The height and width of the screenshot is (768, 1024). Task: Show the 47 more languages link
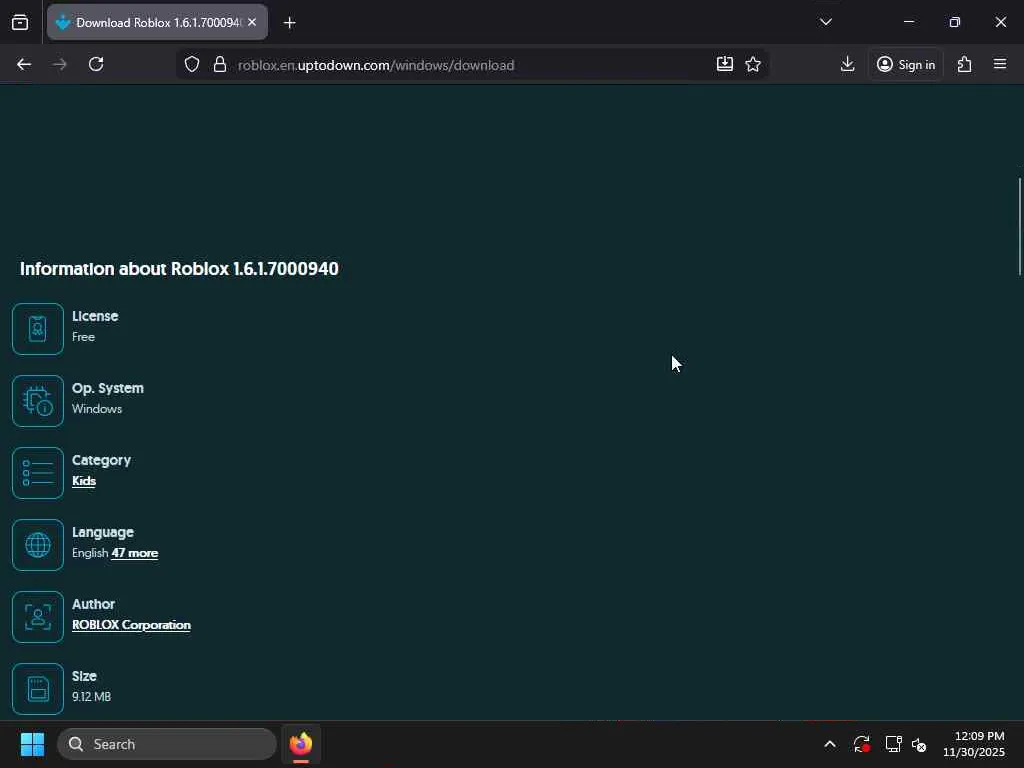tap(135, 553)
